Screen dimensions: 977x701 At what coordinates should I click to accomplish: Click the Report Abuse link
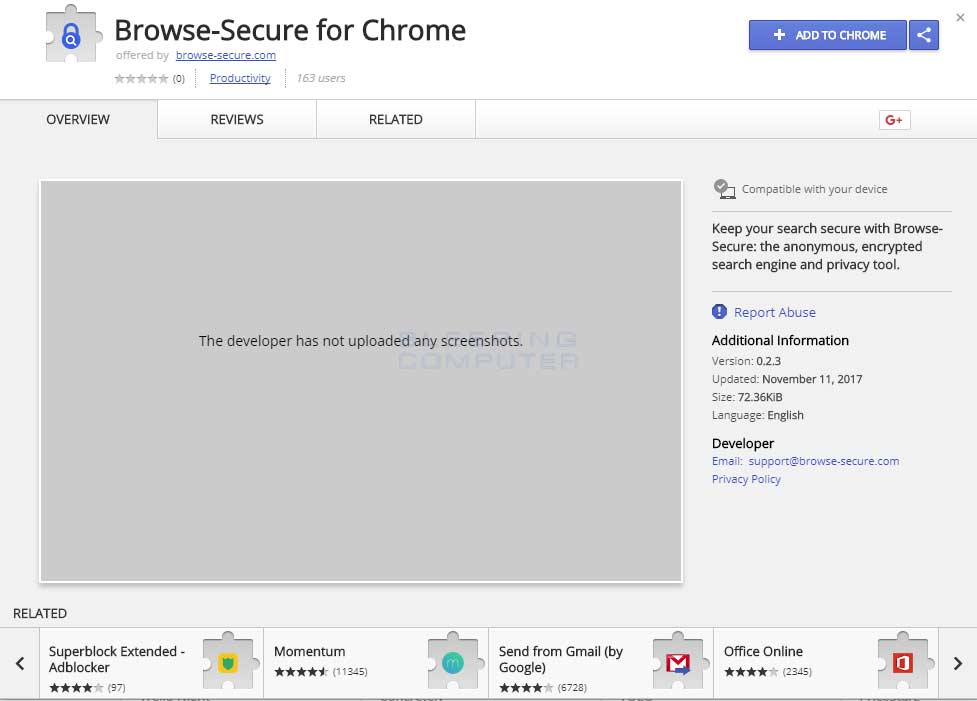tap(775, 312)
